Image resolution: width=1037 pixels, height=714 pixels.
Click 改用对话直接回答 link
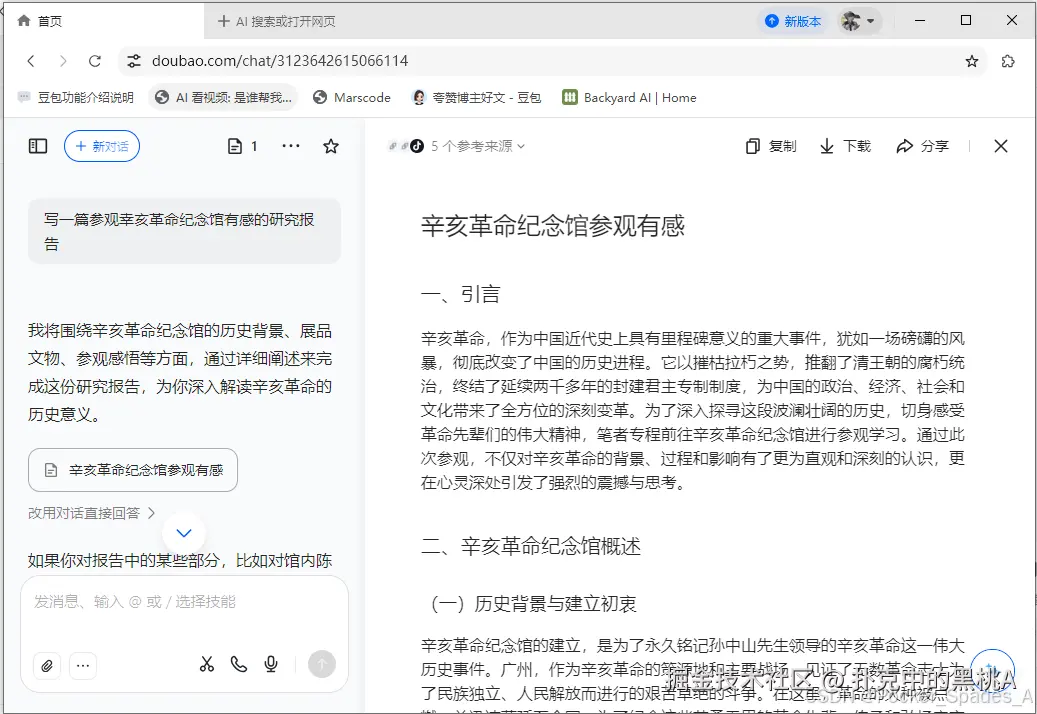click(x=91, y=513)
